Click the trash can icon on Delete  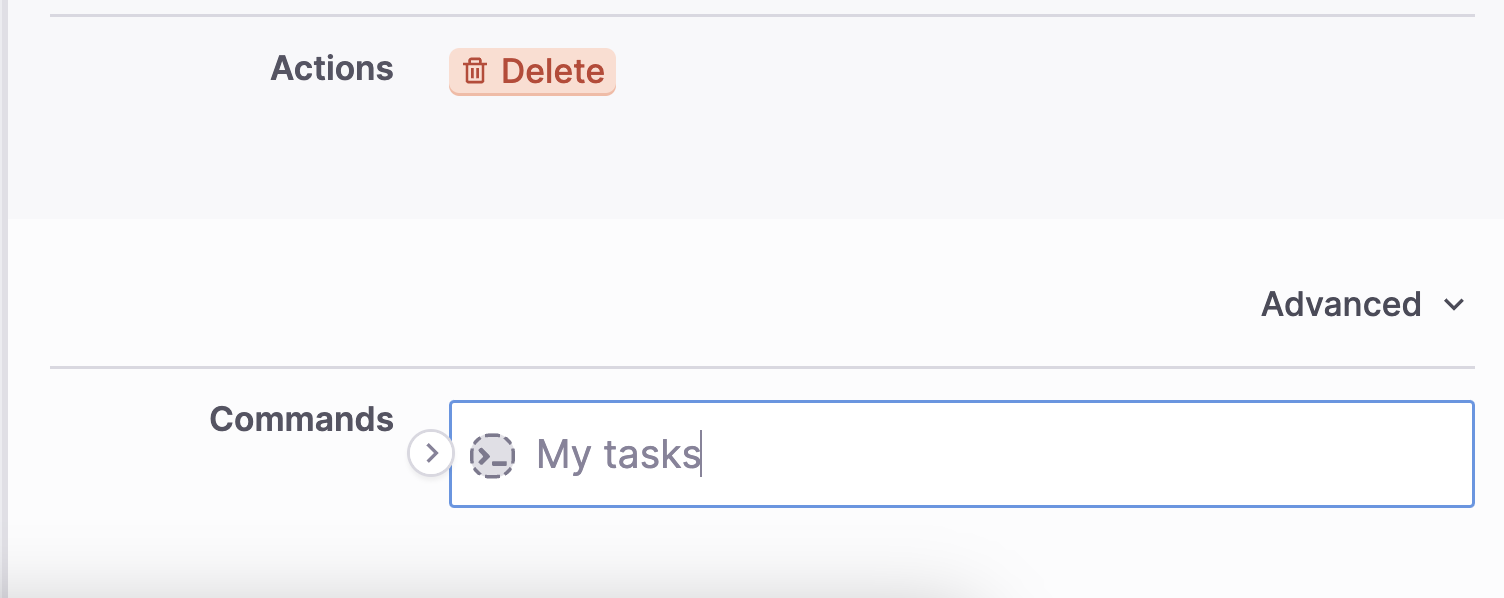(x=475, y=71)
